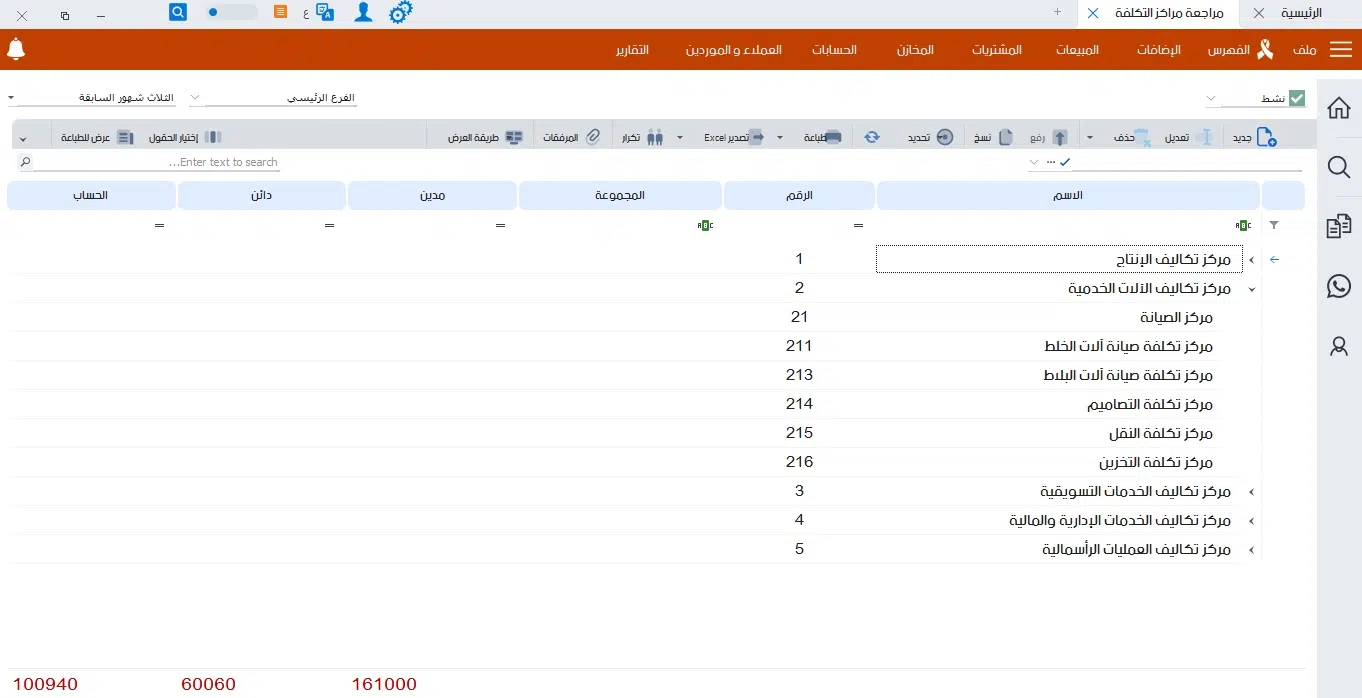1362x698 pixels.
Task: Click the sidebar search magnifier icon
Action: (1339, 167)
